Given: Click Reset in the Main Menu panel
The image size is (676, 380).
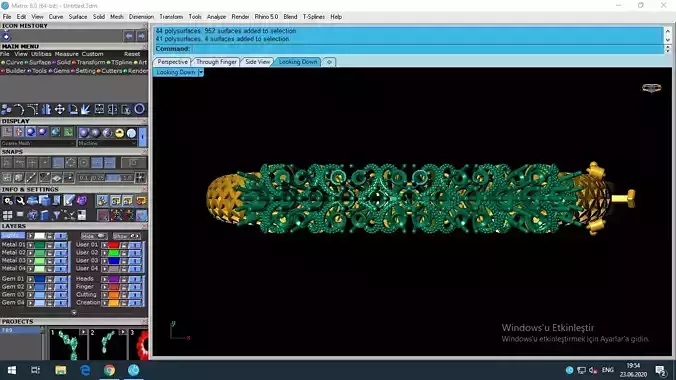Looking at the screenshot, I should [x=132, y=54].
